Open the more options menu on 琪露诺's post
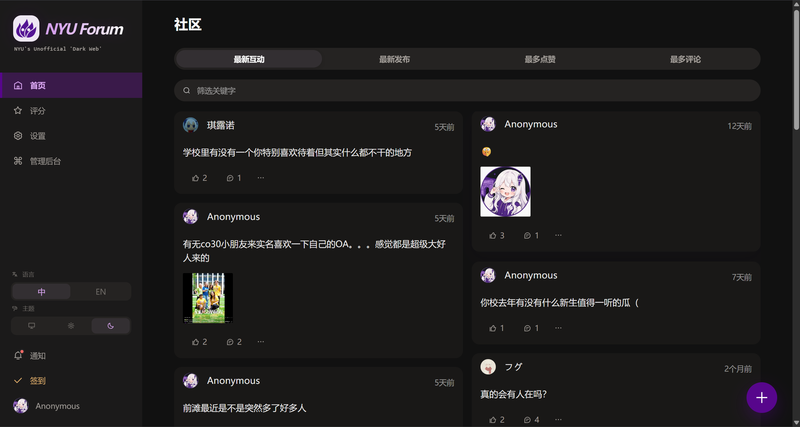Image resolution: width=800 pixels, height=427 pixels. click(261, 178)
